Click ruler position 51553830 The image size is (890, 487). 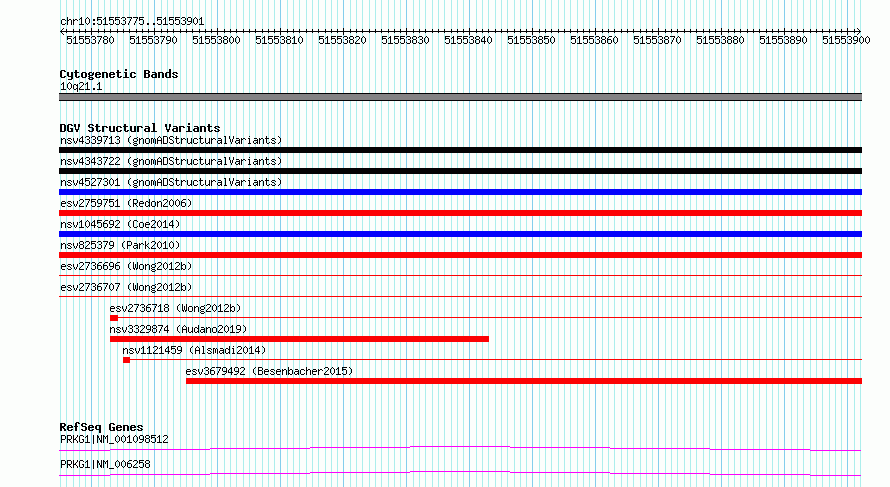tap(405, 40)
